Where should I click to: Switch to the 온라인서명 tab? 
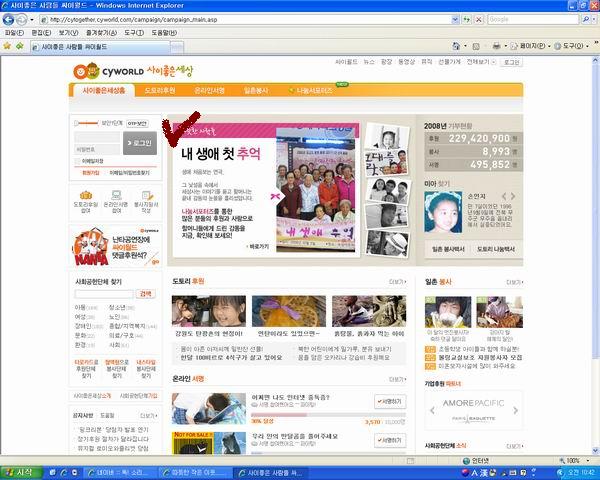click(209, 91)
